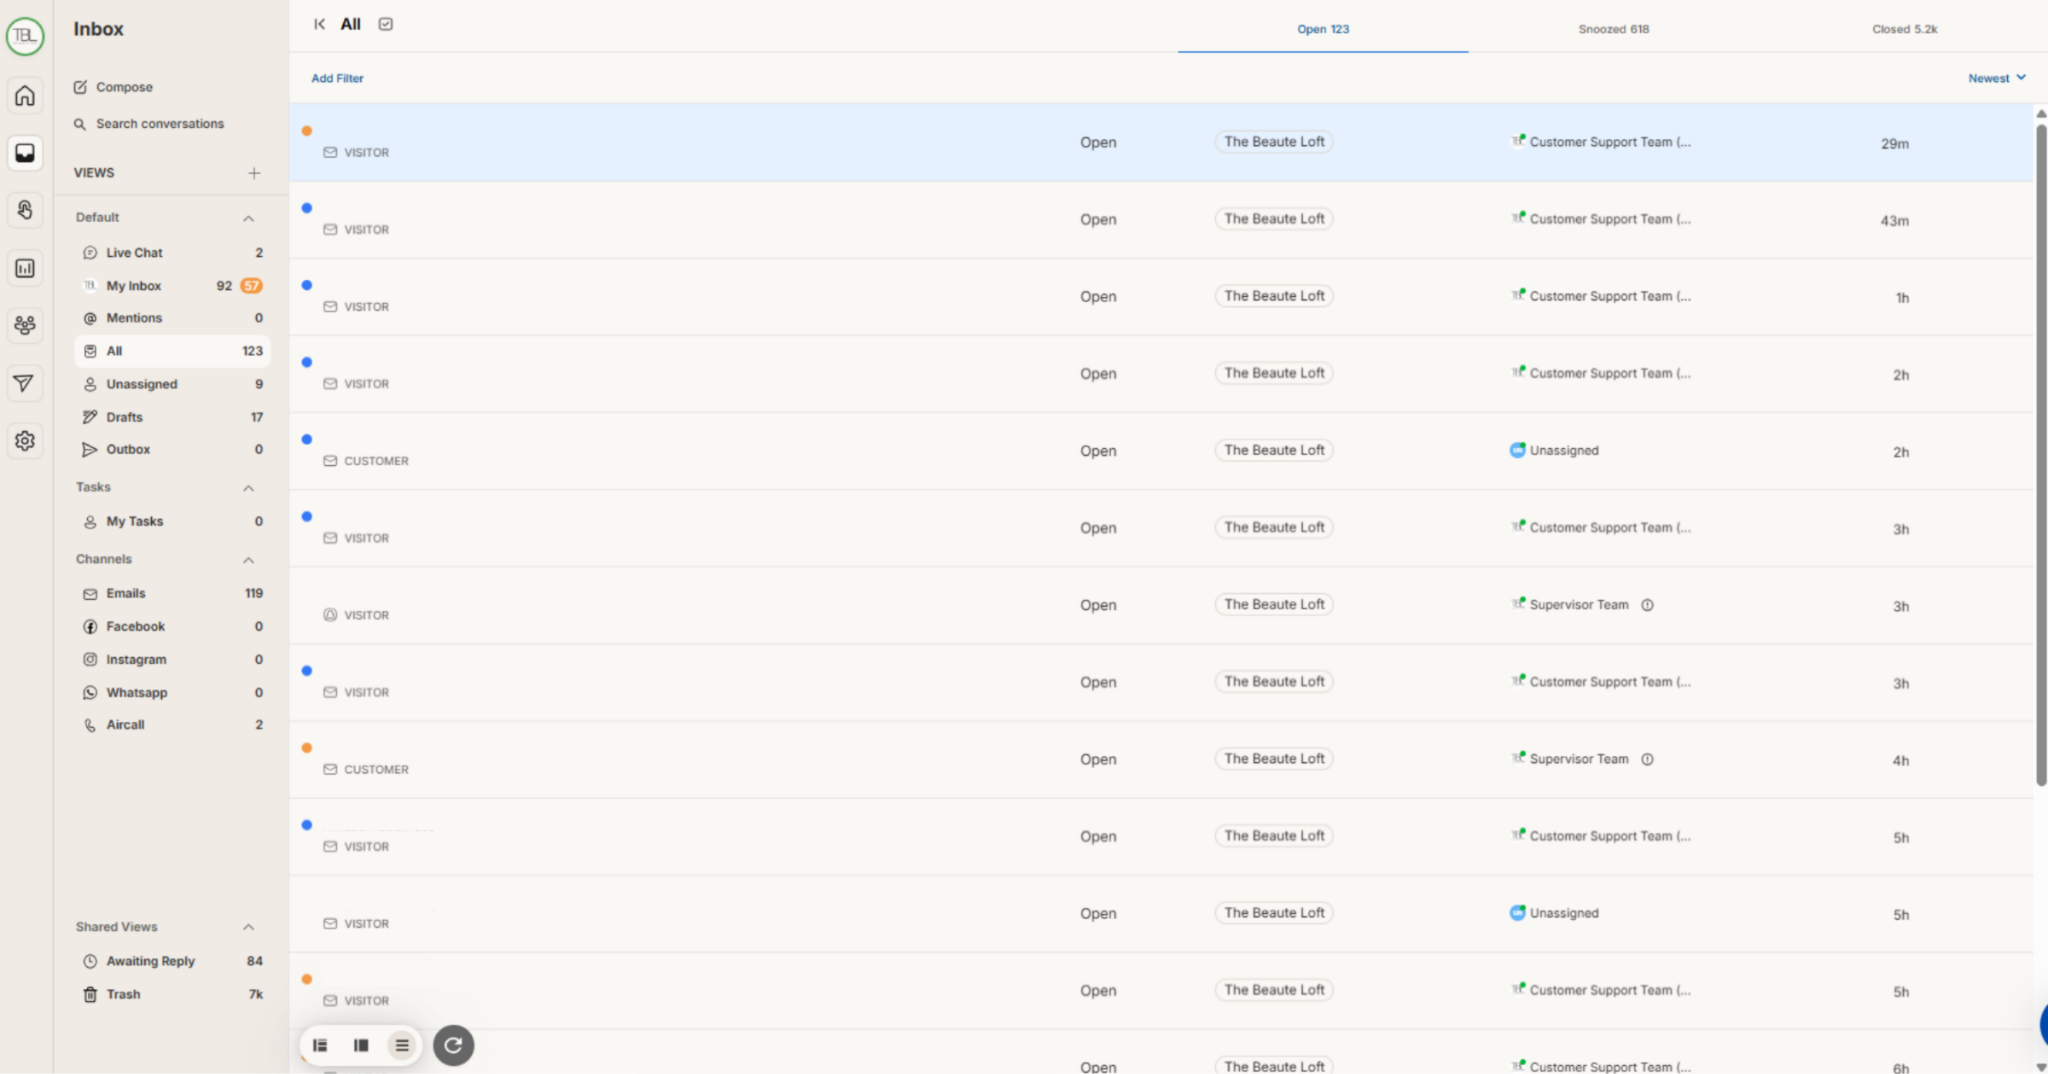
Task: Open the Emails channel
Action: [172, 594]
